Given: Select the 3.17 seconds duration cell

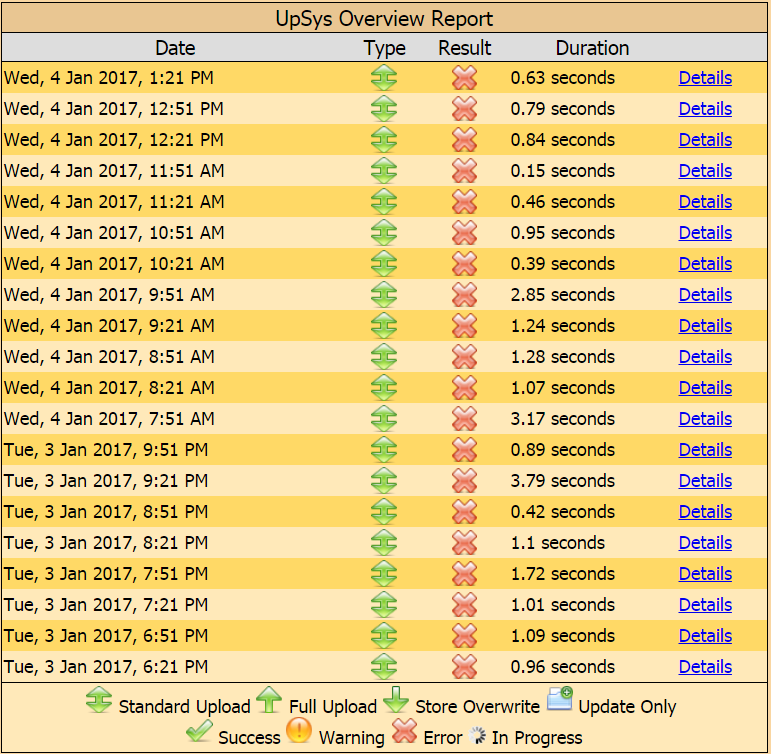Looking at the screenshot, I should tap(563, 419).
